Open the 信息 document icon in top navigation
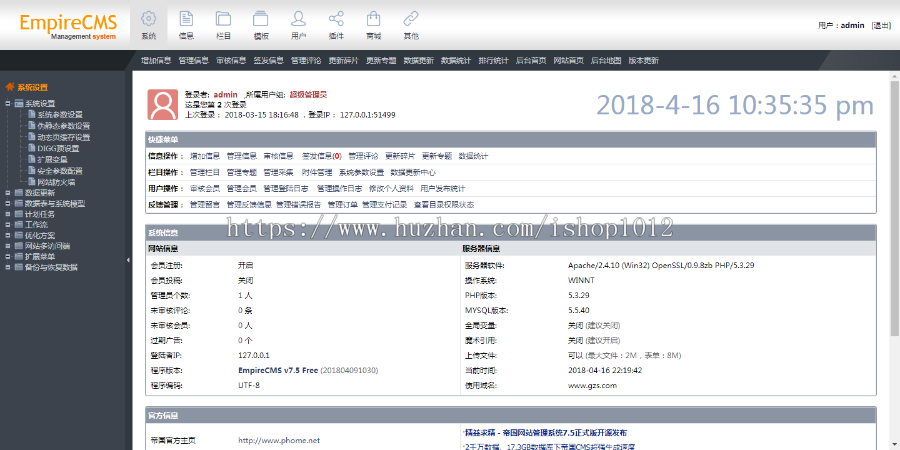900x450 pixels. 186,18
